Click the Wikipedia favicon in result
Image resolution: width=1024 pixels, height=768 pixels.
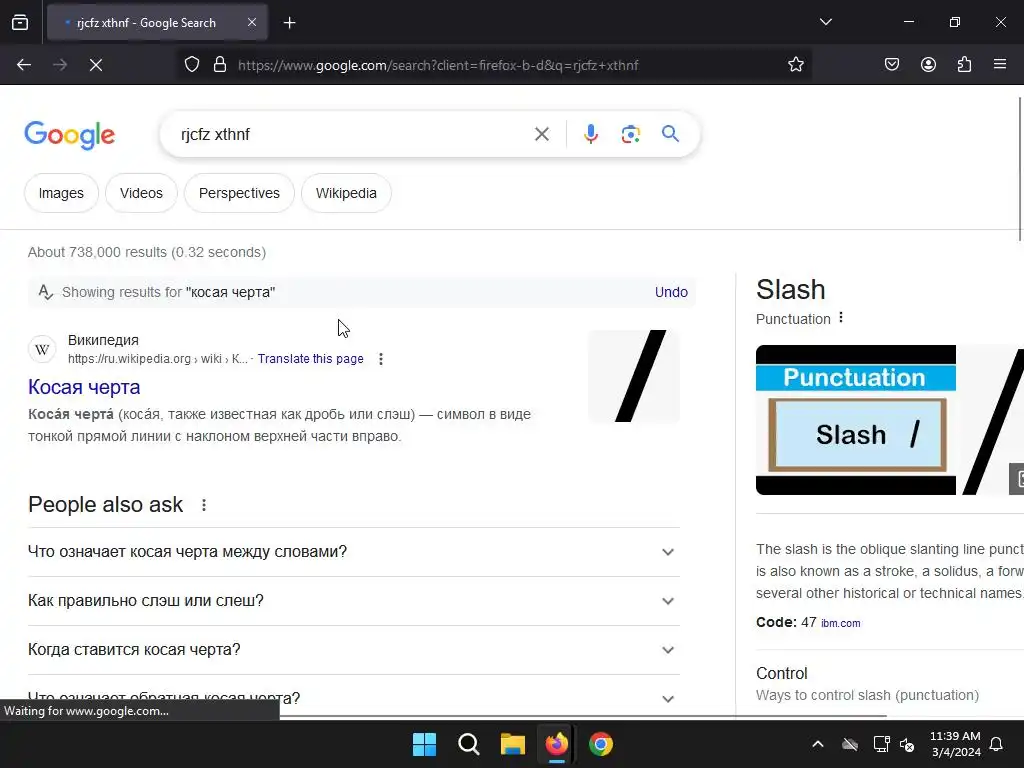(42, 349)
